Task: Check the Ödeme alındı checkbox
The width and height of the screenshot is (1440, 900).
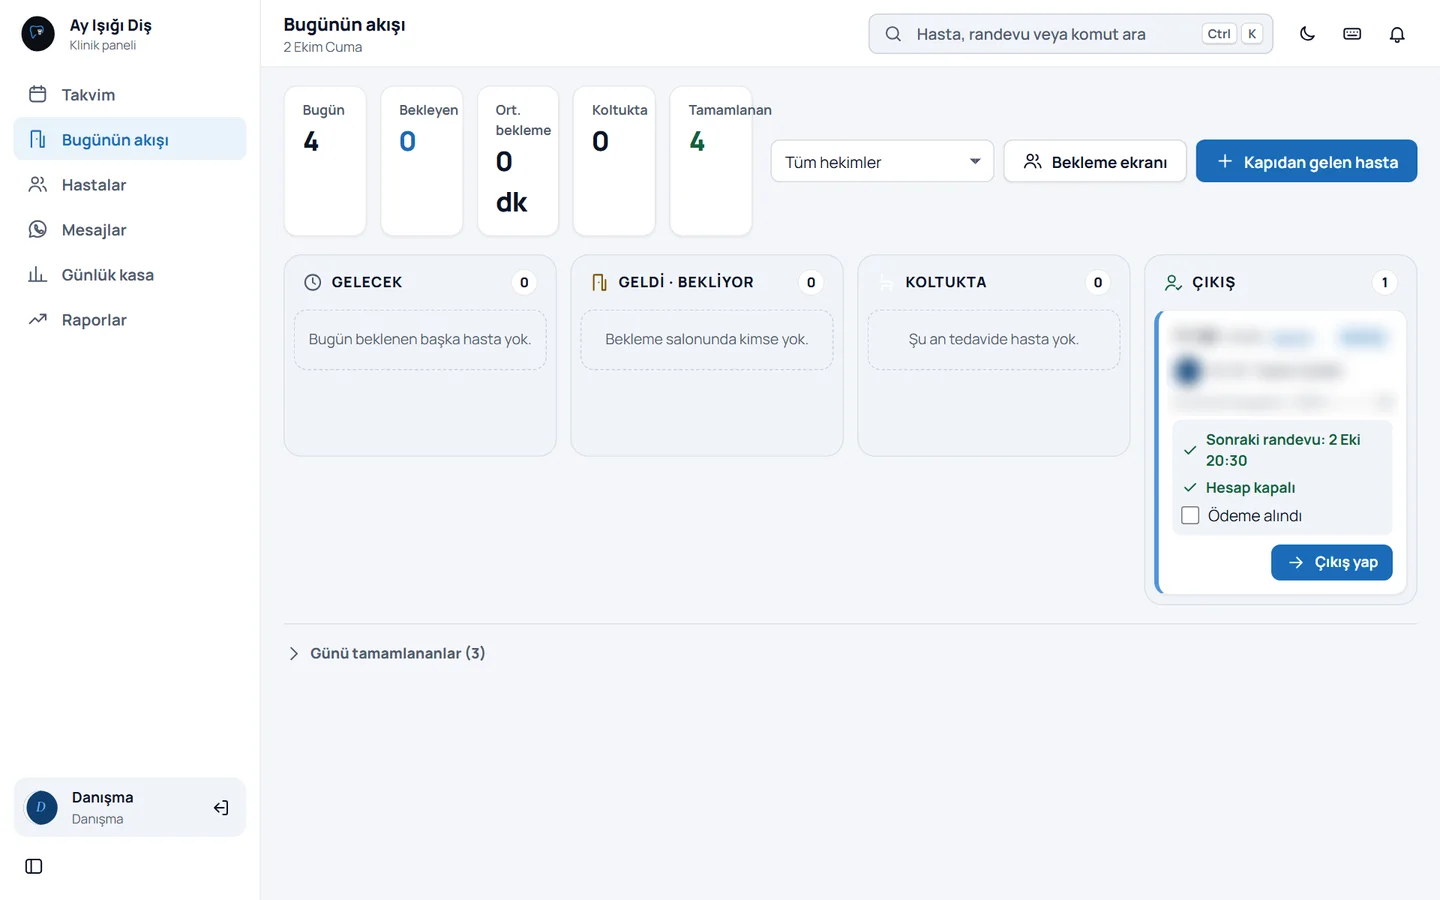Action: click(x=1190, y=516)
